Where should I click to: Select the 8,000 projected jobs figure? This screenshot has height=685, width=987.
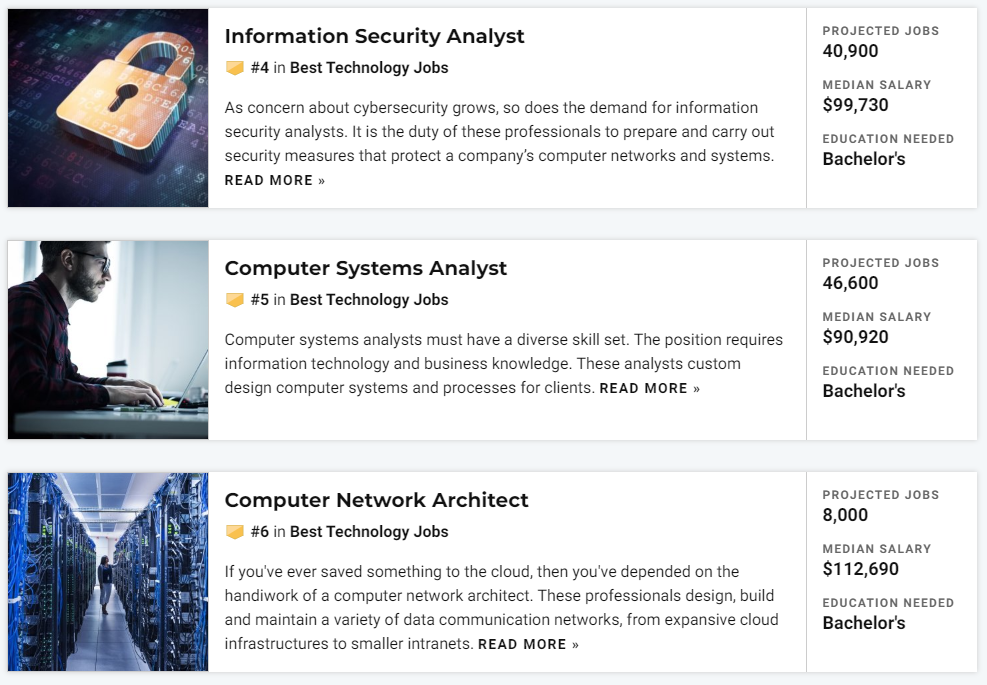845,515
